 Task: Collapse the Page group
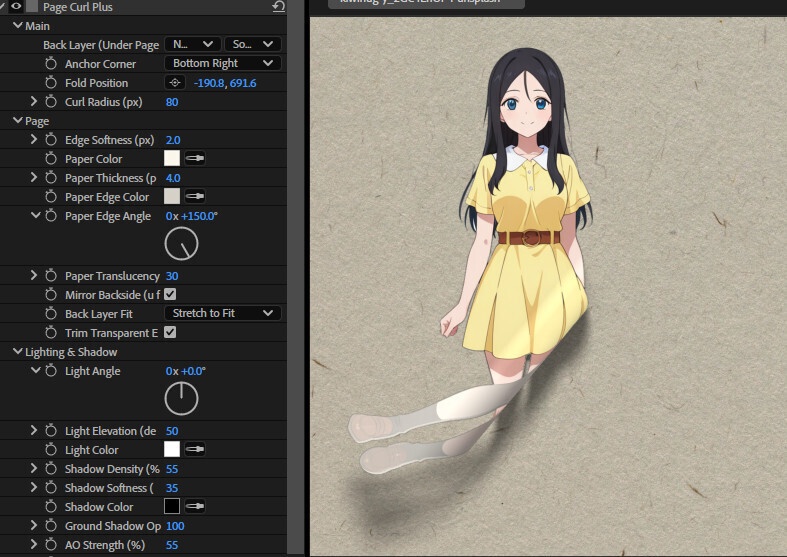18,120
